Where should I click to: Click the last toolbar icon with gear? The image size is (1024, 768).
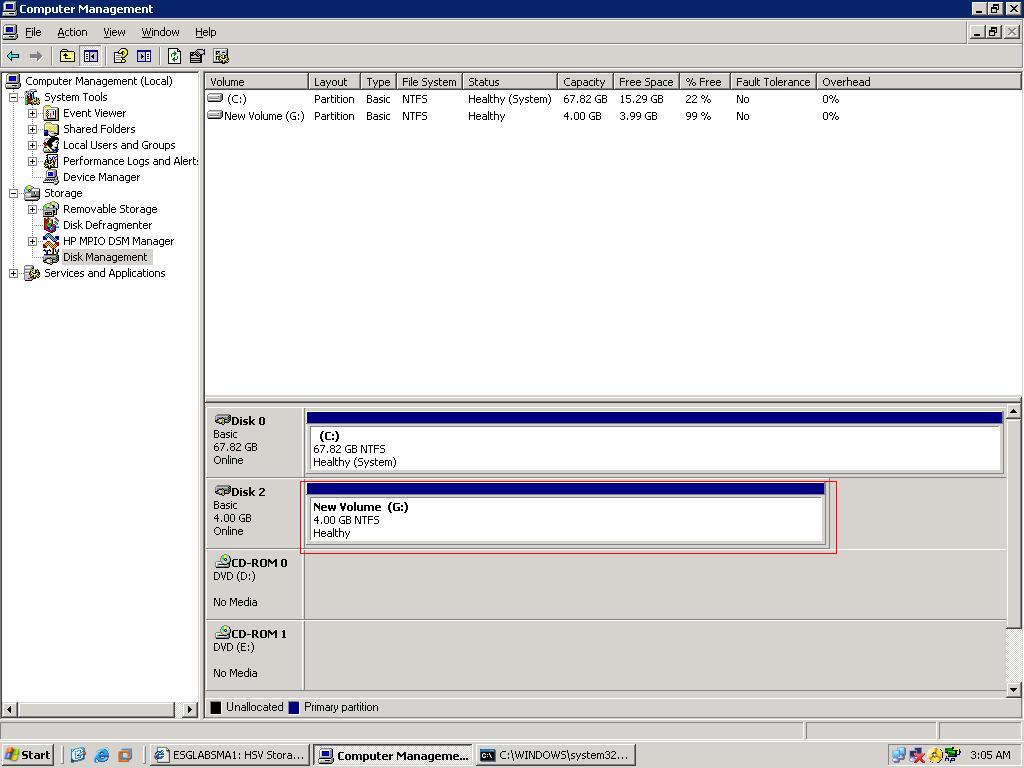tap(221, 56)
